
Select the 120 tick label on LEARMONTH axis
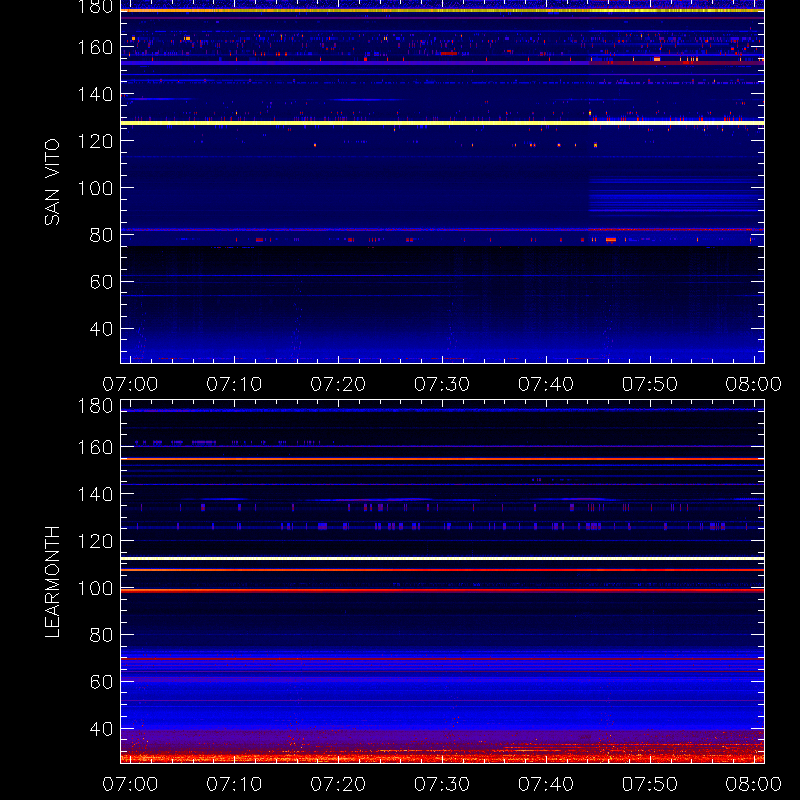(95, 541)
